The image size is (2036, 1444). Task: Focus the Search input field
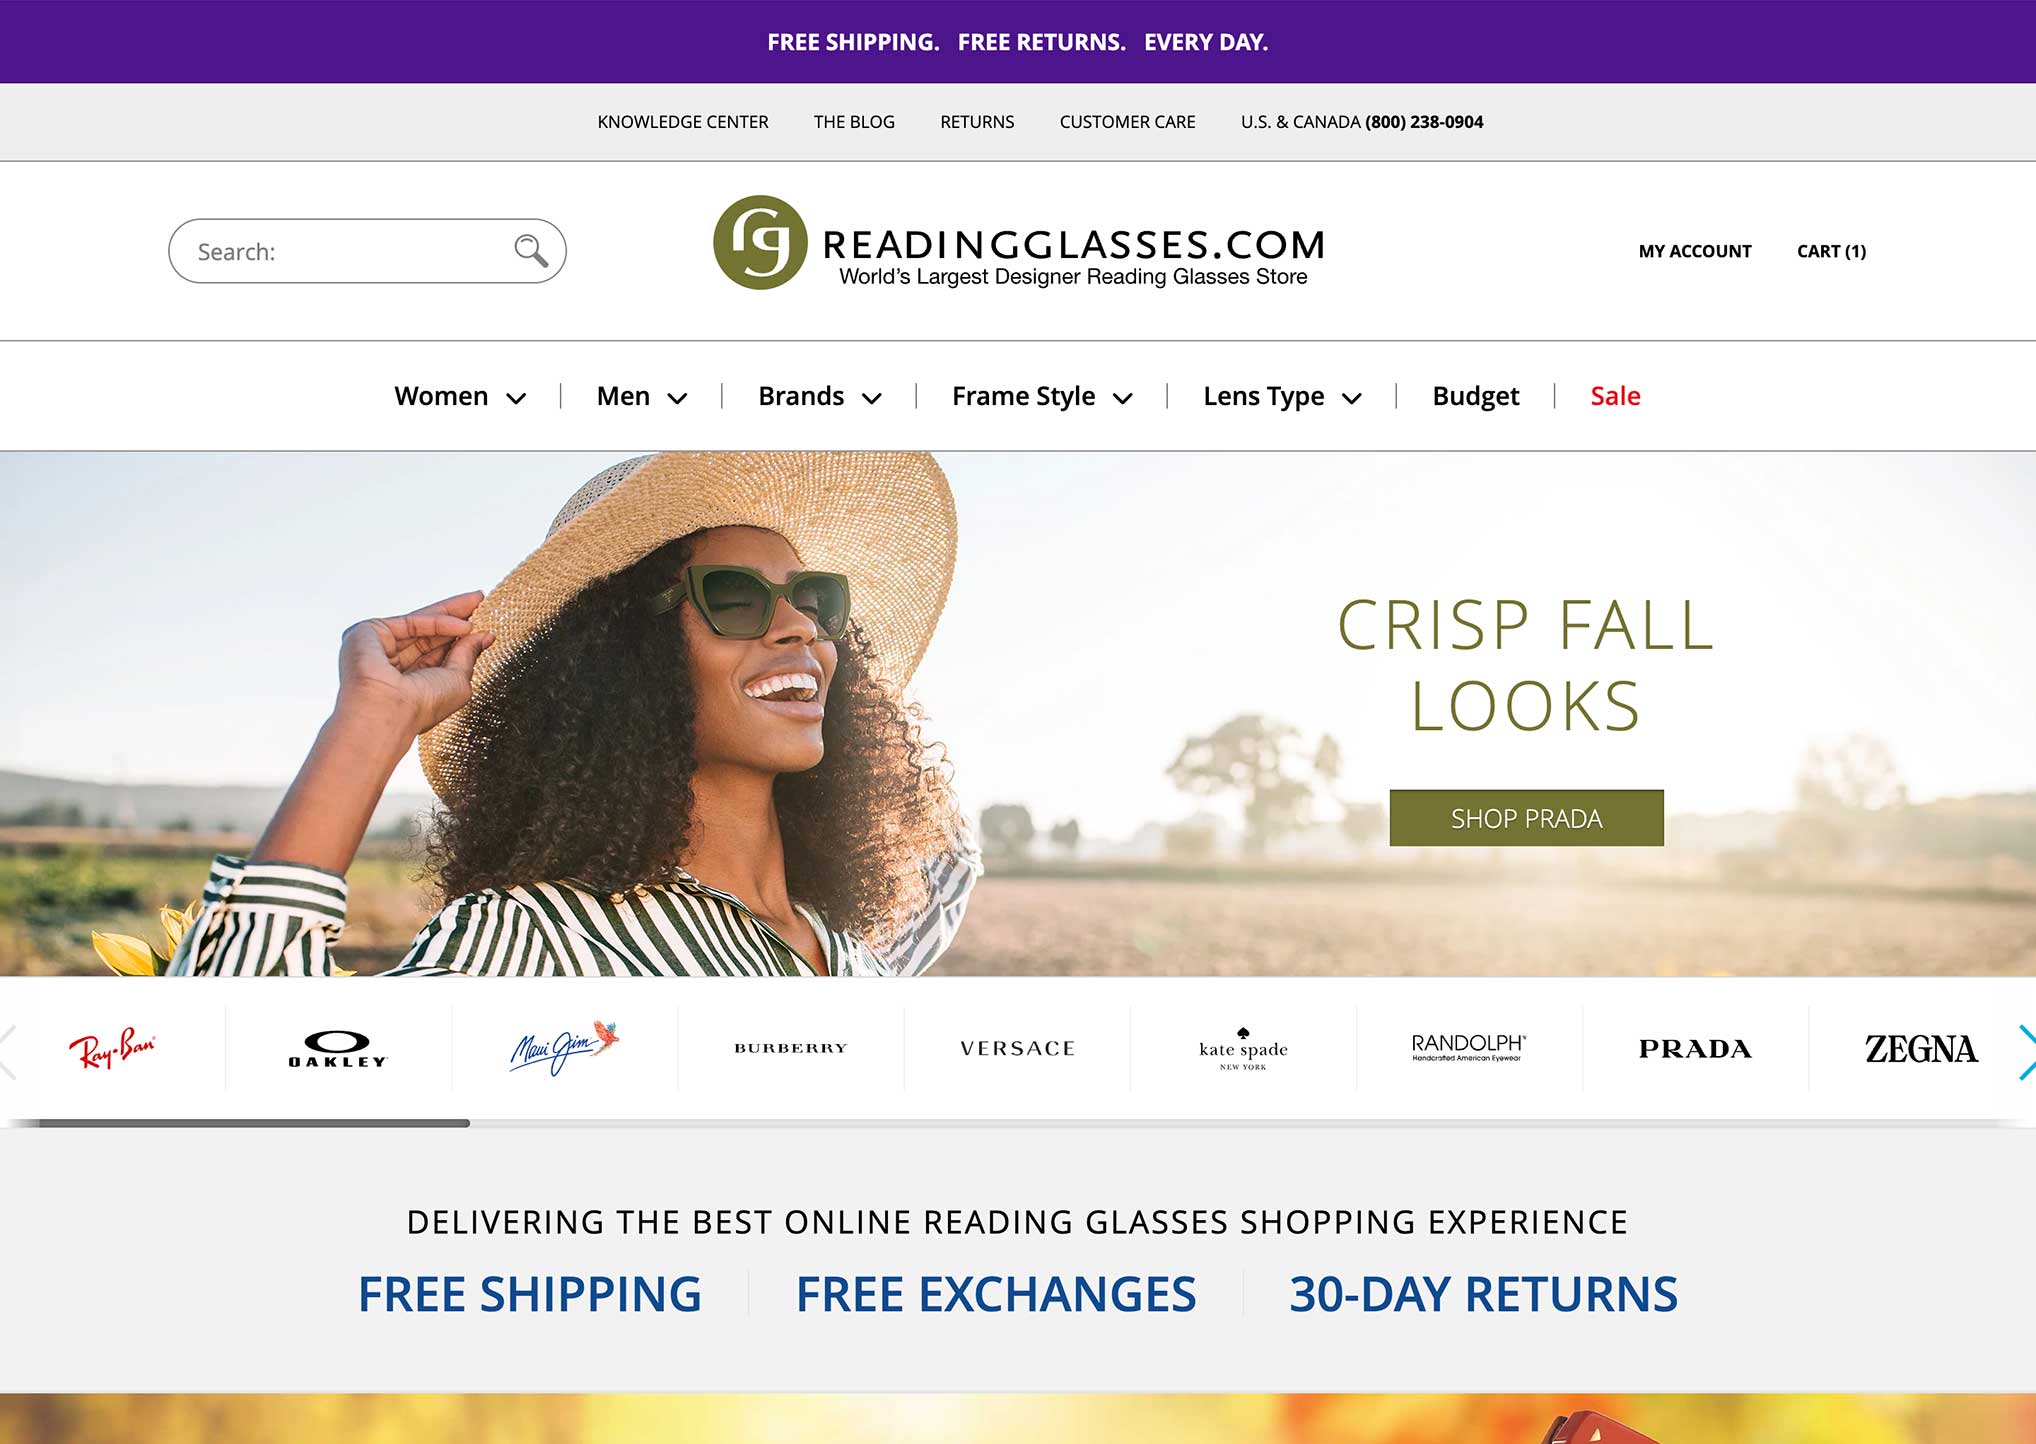(367, 251)
